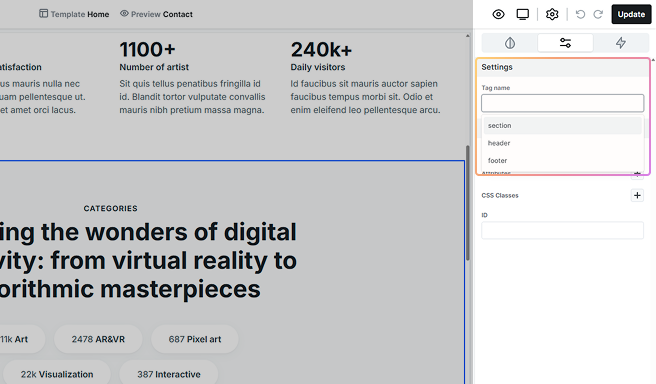Click the Undo arrow icon
The width and height of the screenshot is (656, 384).
(x=580, y=15)
